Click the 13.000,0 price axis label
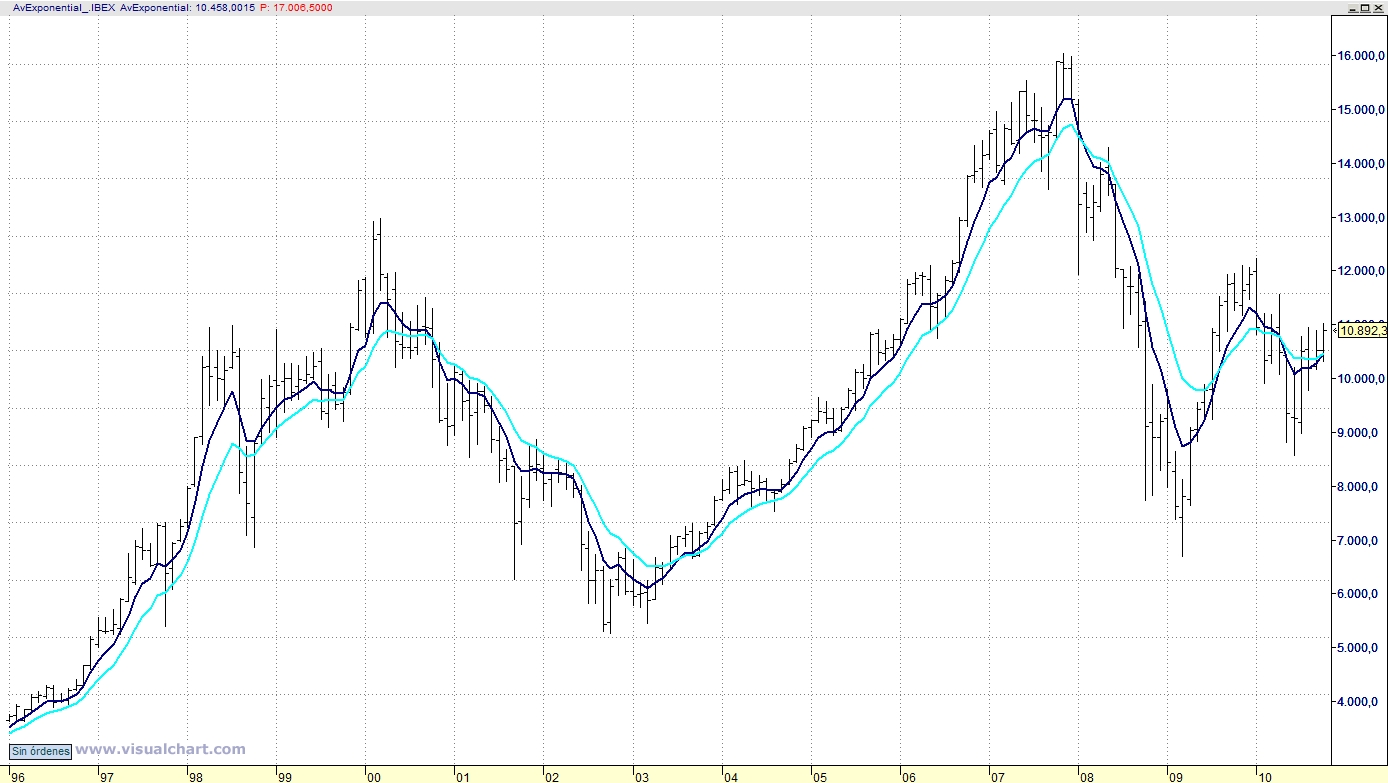 [x=1361, y=218]
